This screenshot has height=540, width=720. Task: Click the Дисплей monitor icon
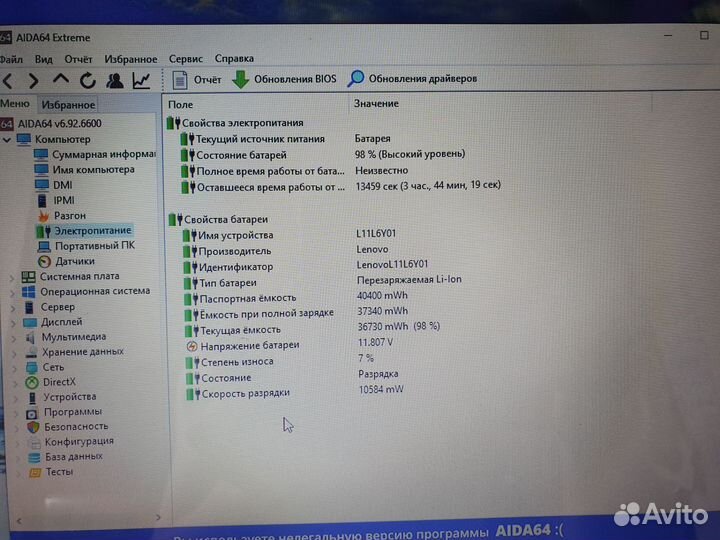pyautogui.click(x=30, y=322)
